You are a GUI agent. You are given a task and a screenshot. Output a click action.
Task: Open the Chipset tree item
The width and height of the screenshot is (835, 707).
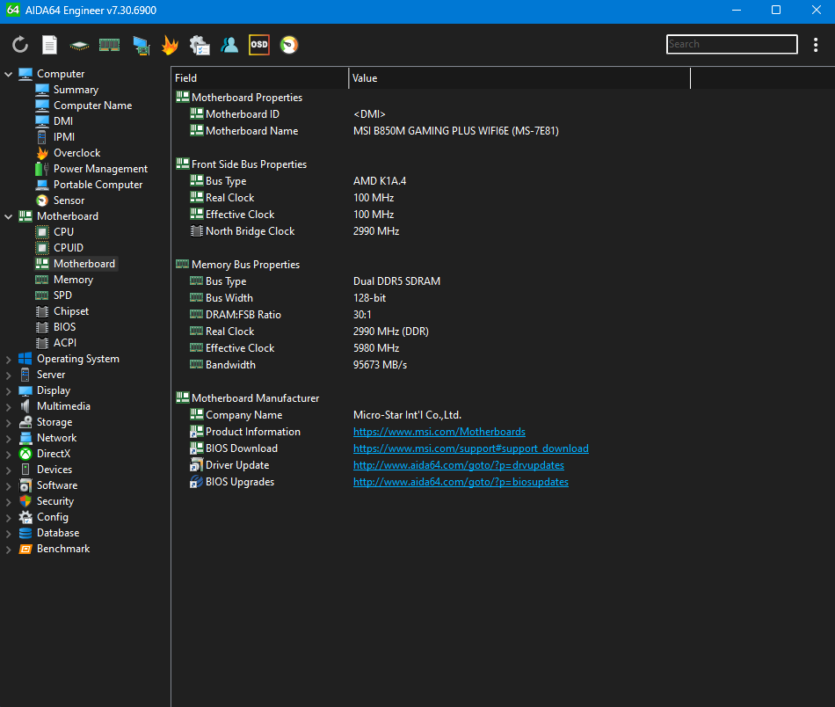tap(71, 311)
